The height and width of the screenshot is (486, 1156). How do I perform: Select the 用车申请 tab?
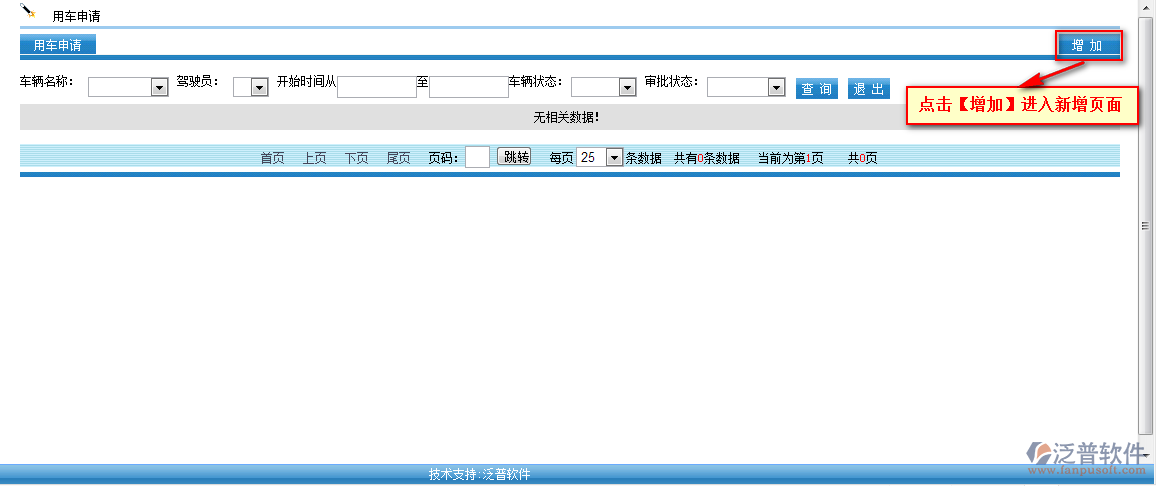pos(57,45)
